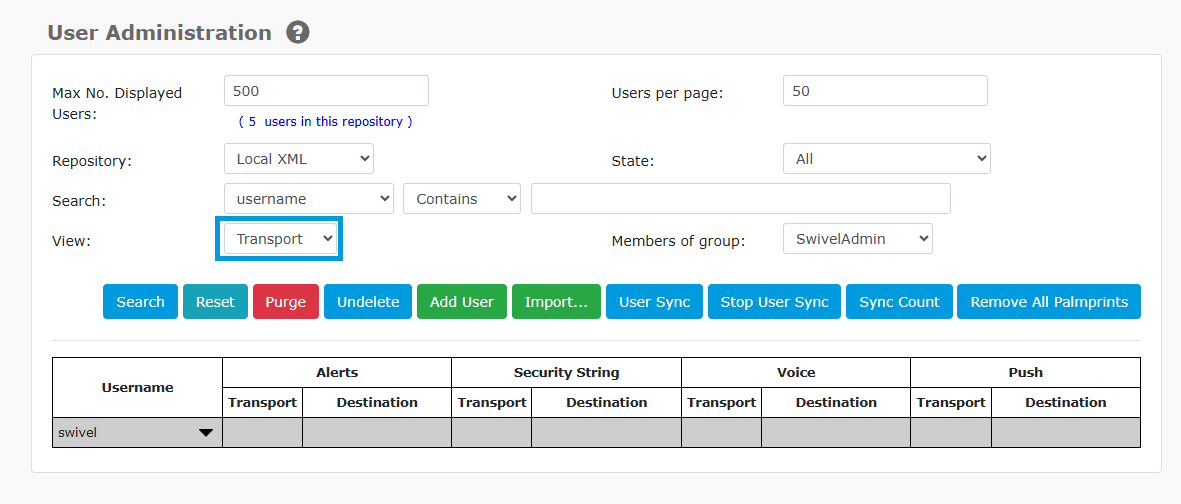Click the Destination header under Voice

836,402
